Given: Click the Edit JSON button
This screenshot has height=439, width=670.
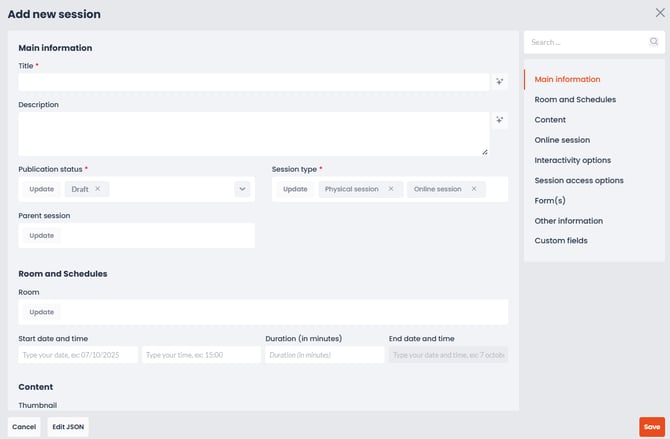Looking at the screenshot, I should [68, 426].
